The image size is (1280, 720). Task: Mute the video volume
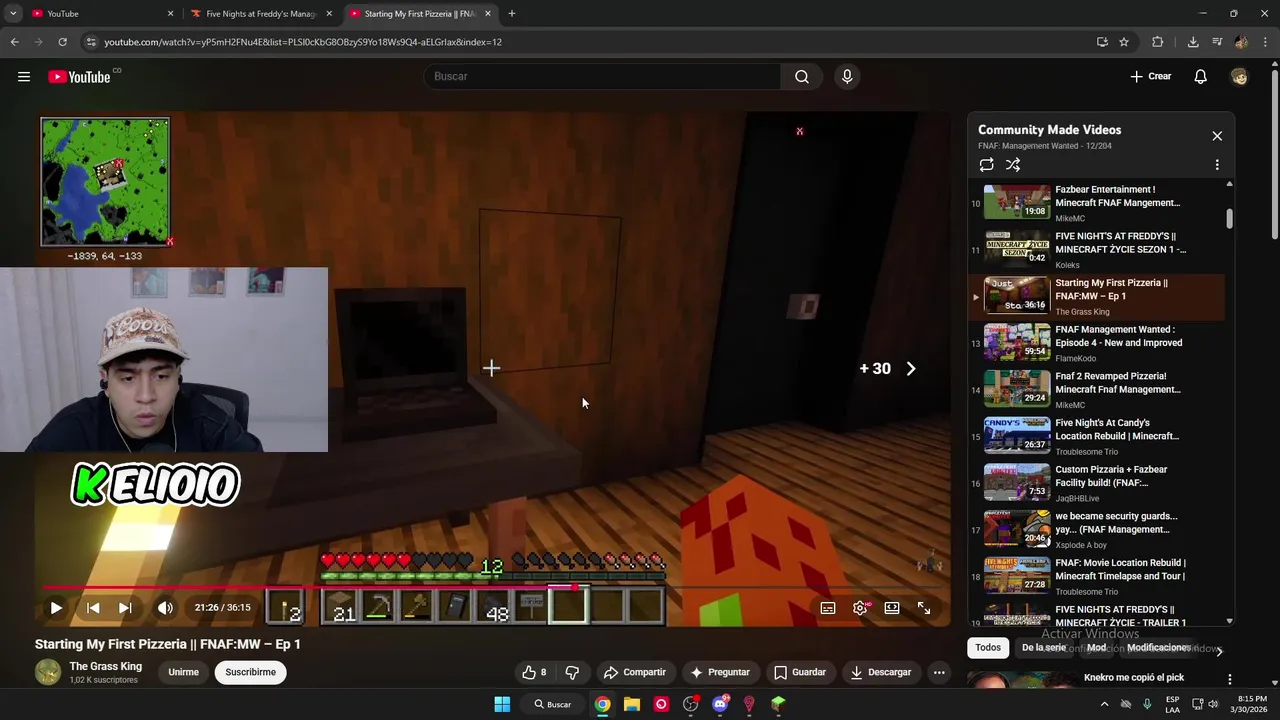point(165,607)
